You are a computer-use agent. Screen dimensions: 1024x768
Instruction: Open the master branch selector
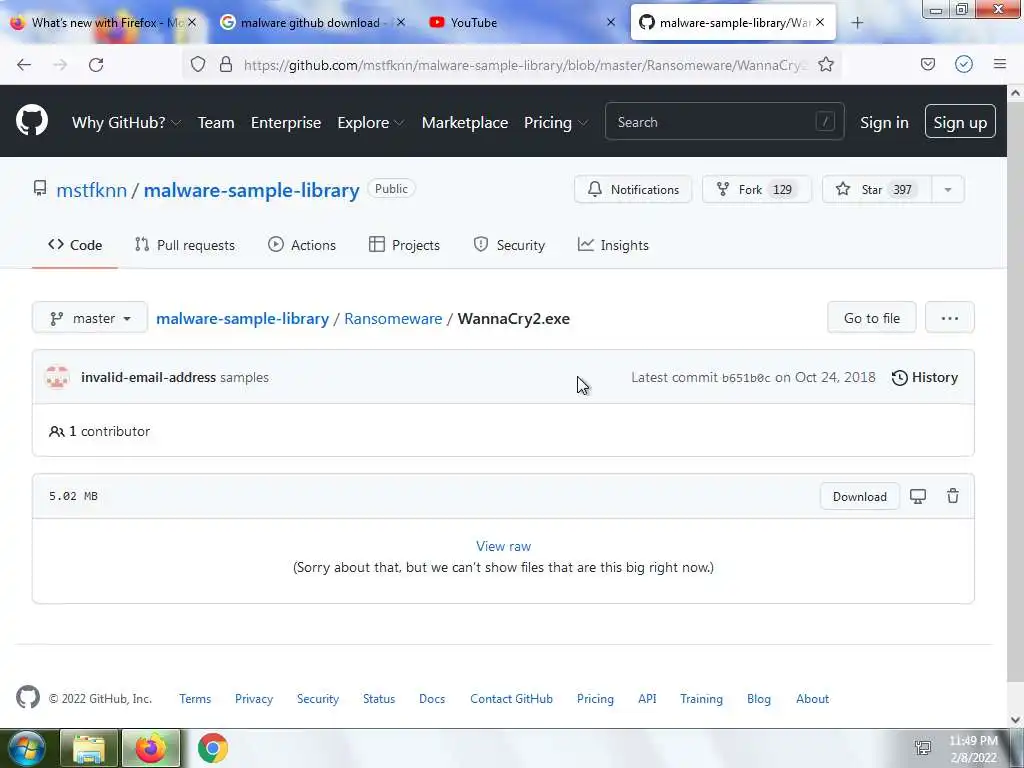pyautogui.click(x=90, y=318)
